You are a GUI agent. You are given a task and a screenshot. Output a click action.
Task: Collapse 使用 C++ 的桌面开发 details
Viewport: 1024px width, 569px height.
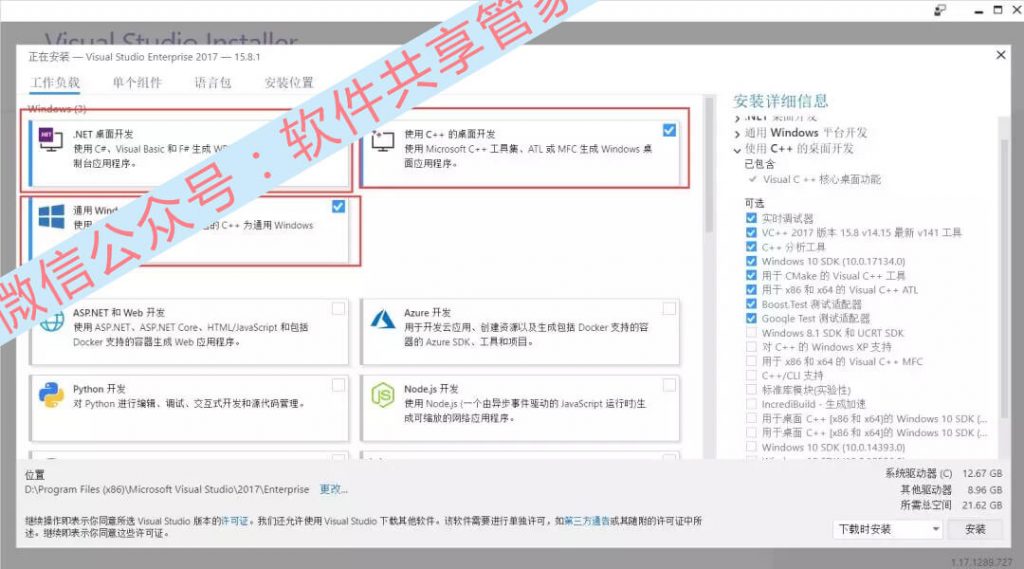pyautogui.click(x=737, y=150)
